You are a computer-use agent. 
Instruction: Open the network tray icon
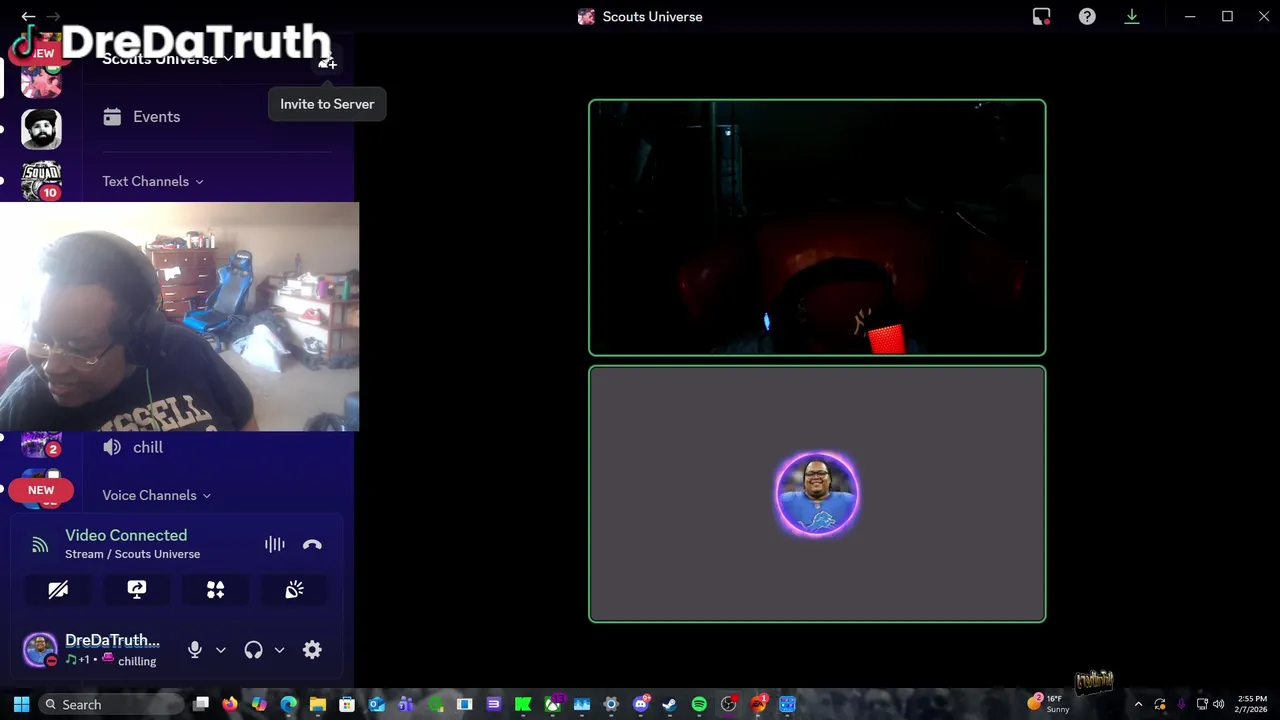[1202, 704]
